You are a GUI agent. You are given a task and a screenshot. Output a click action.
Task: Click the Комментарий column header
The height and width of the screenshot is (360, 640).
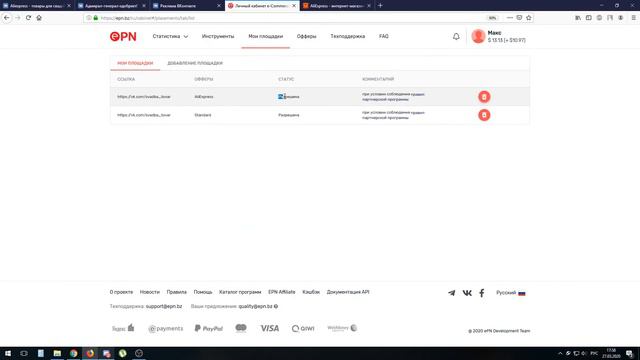[378, 79]
